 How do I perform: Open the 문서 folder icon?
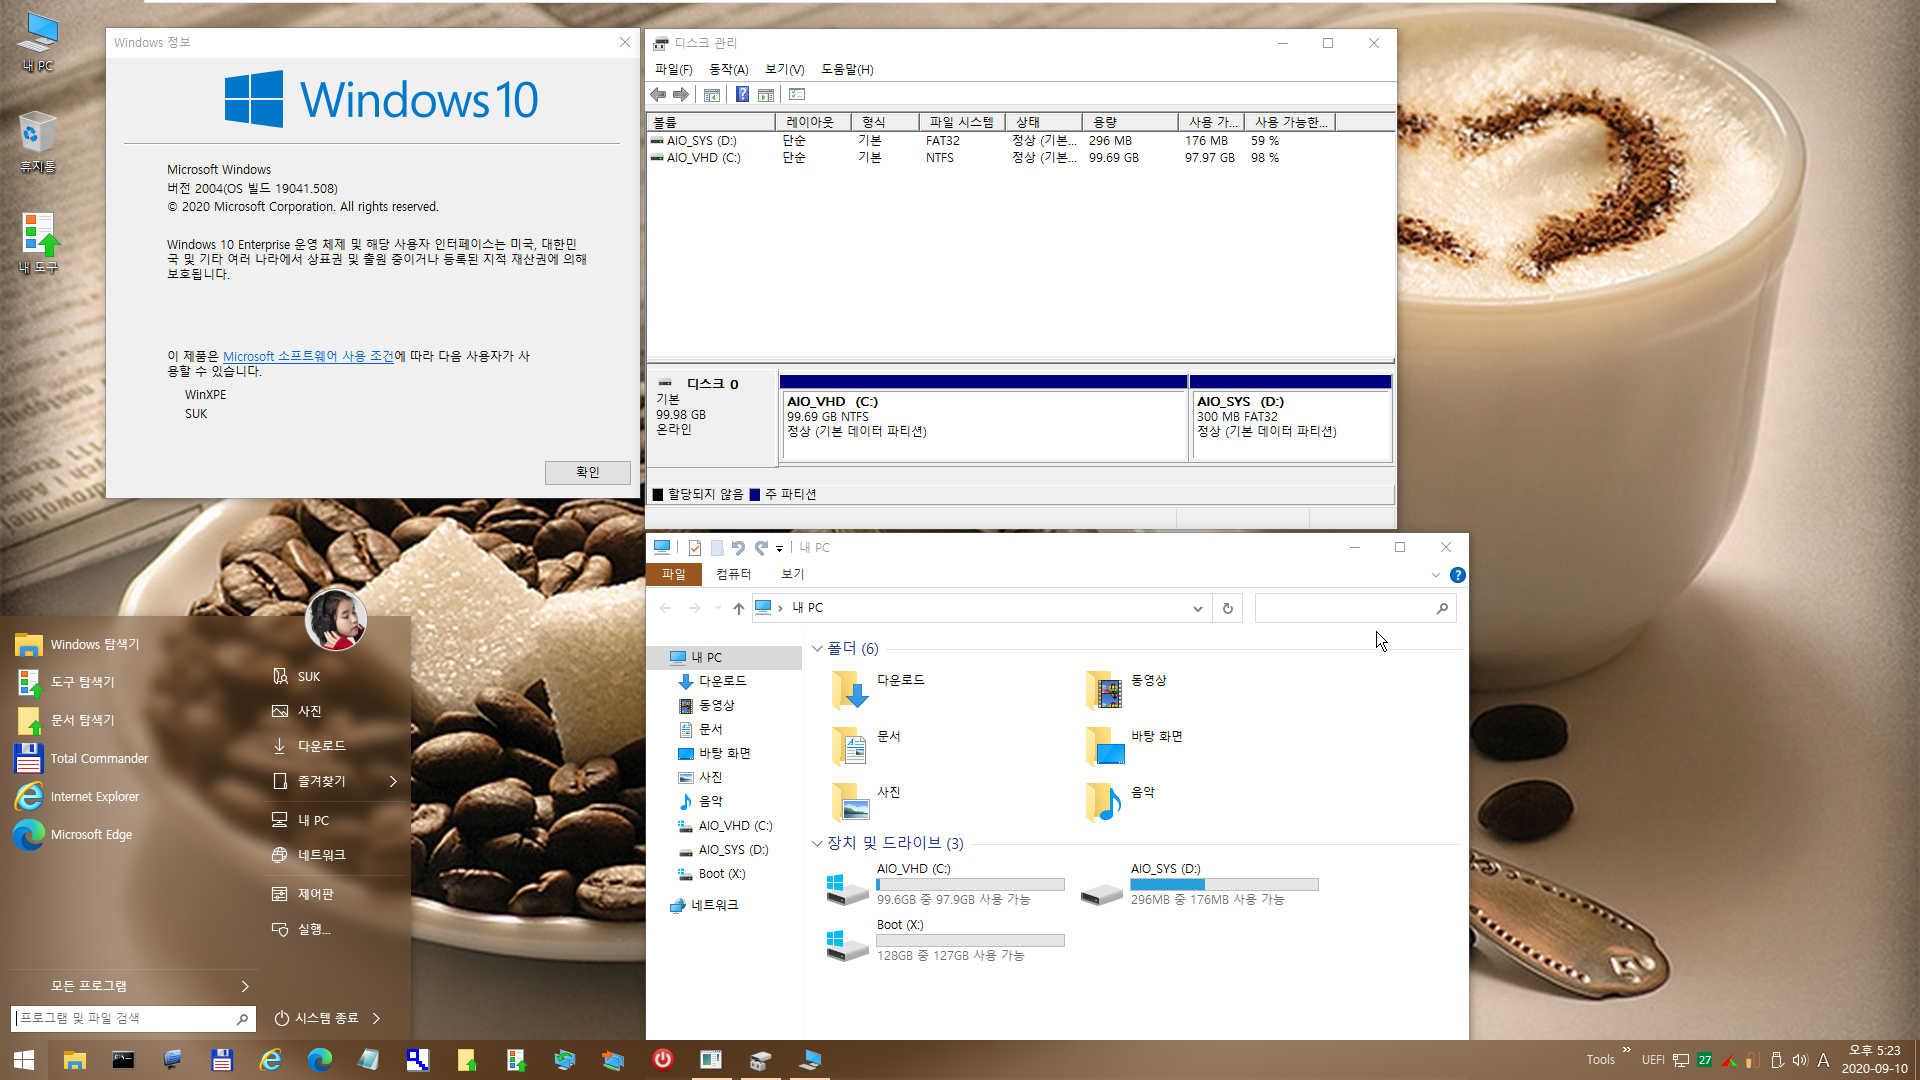pos(851,746)
